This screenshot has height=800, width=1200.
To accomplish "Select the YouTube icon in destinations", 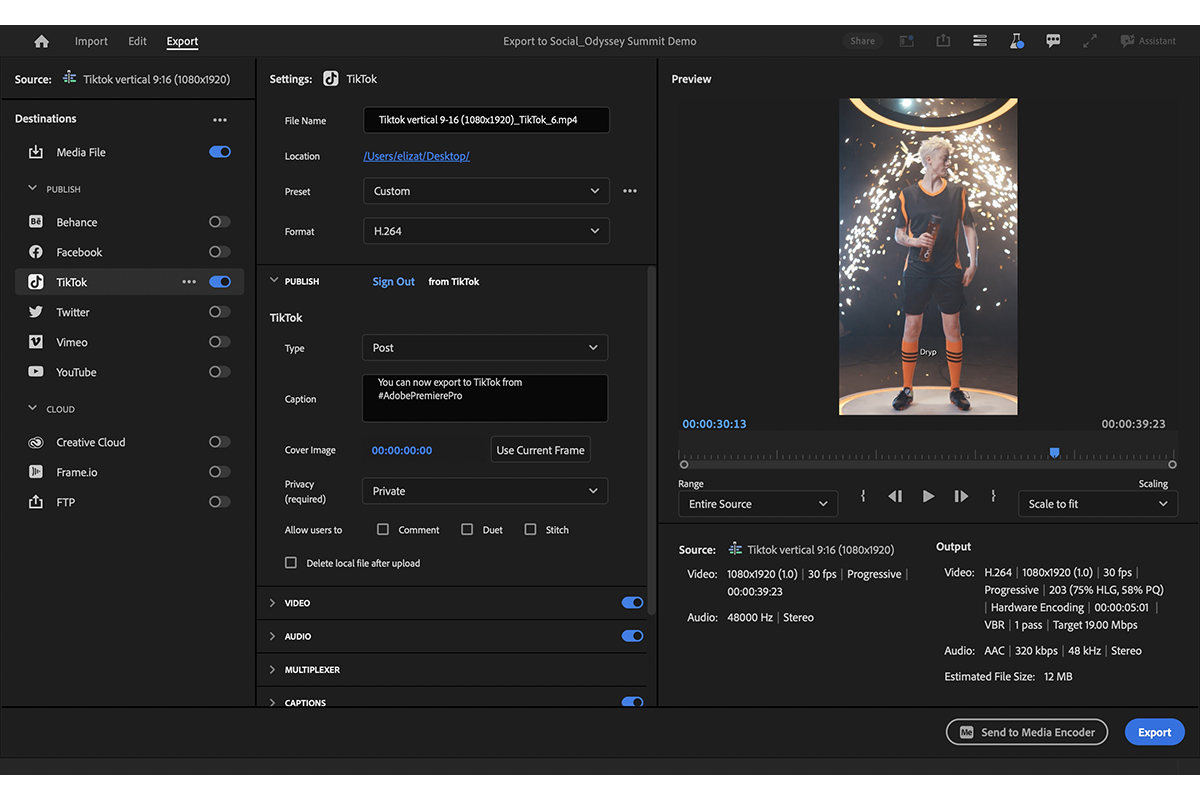I will point(36,372).
